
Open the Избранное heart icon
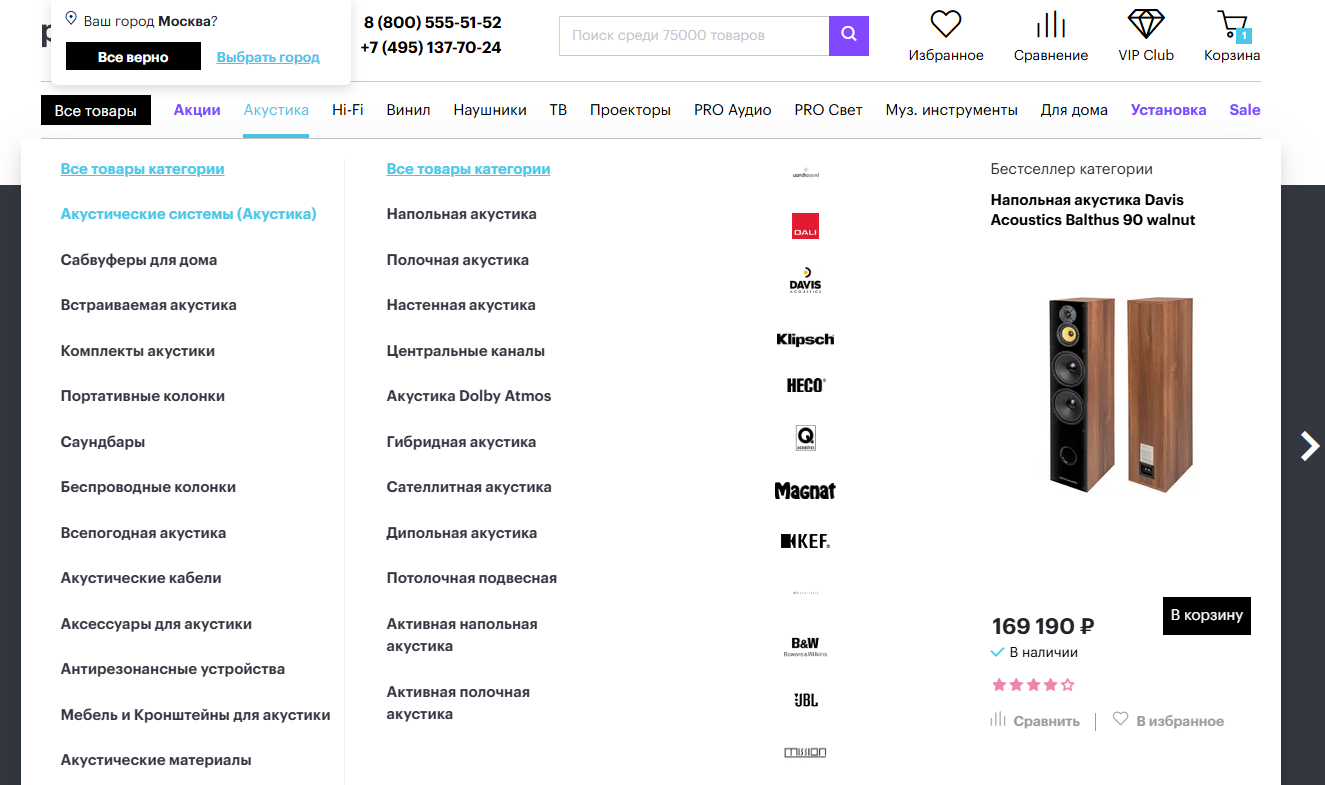tap(945, 24)
